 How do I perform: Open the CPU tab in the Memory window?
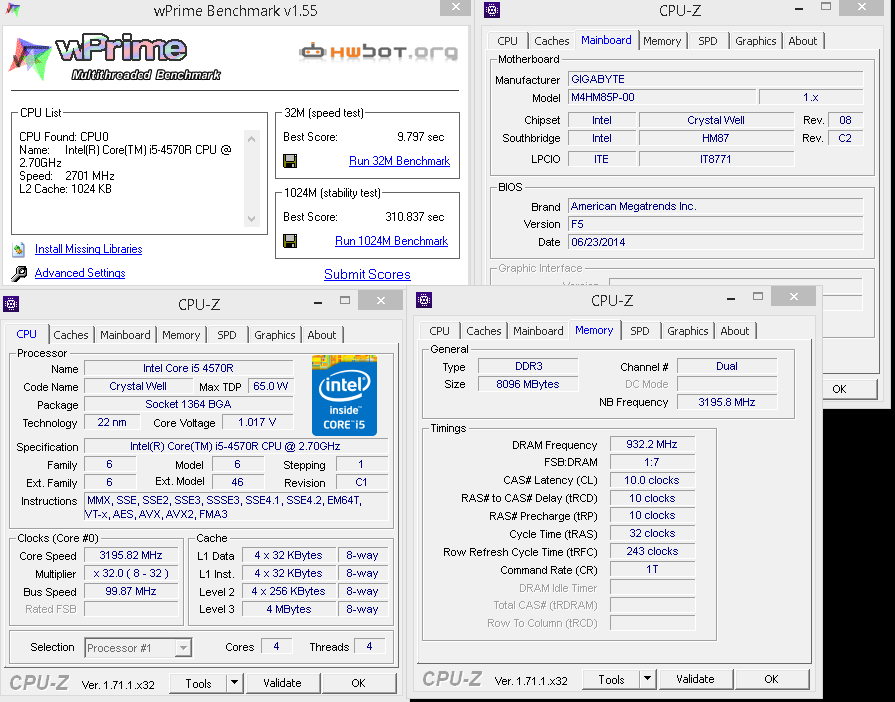pyautogui.click(x=439, y=331)
